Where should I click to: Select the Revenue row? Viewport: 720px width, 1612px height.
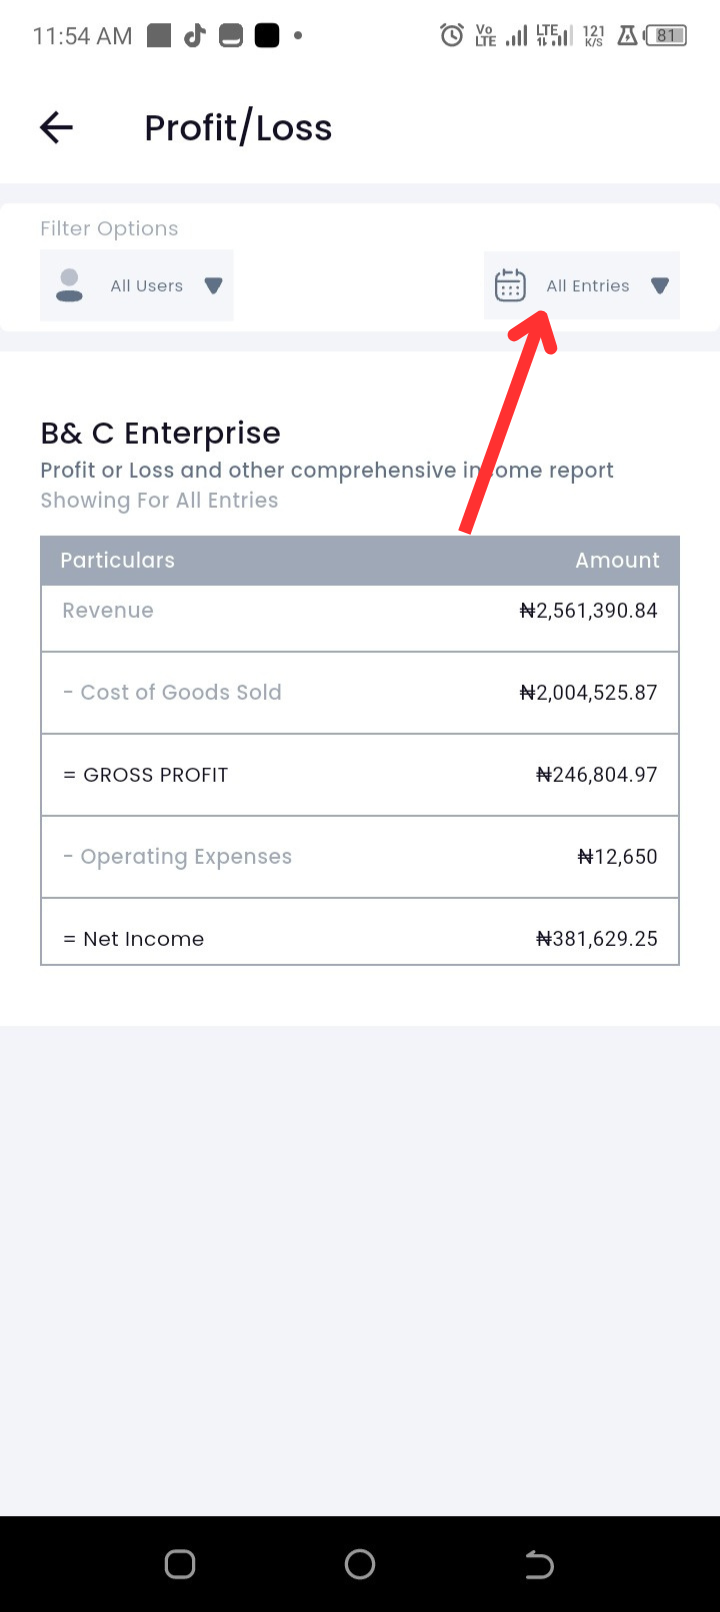coord(360,618)
